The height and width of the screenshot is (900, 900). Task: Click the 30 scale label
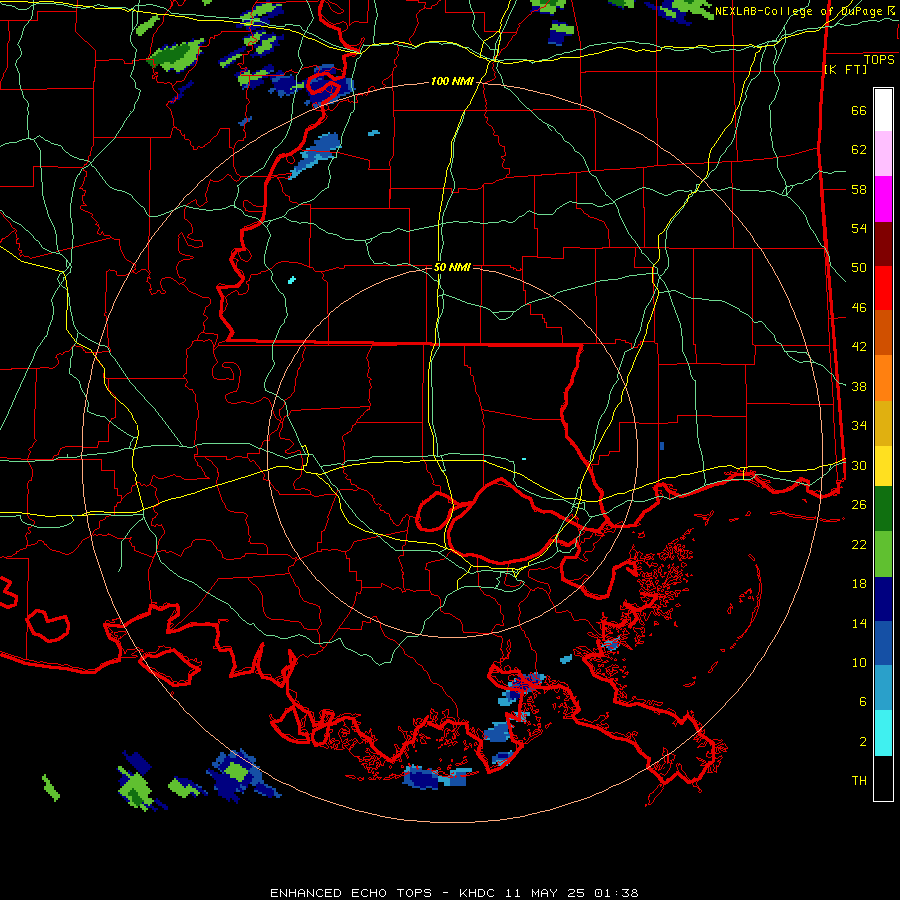[859, 465]
